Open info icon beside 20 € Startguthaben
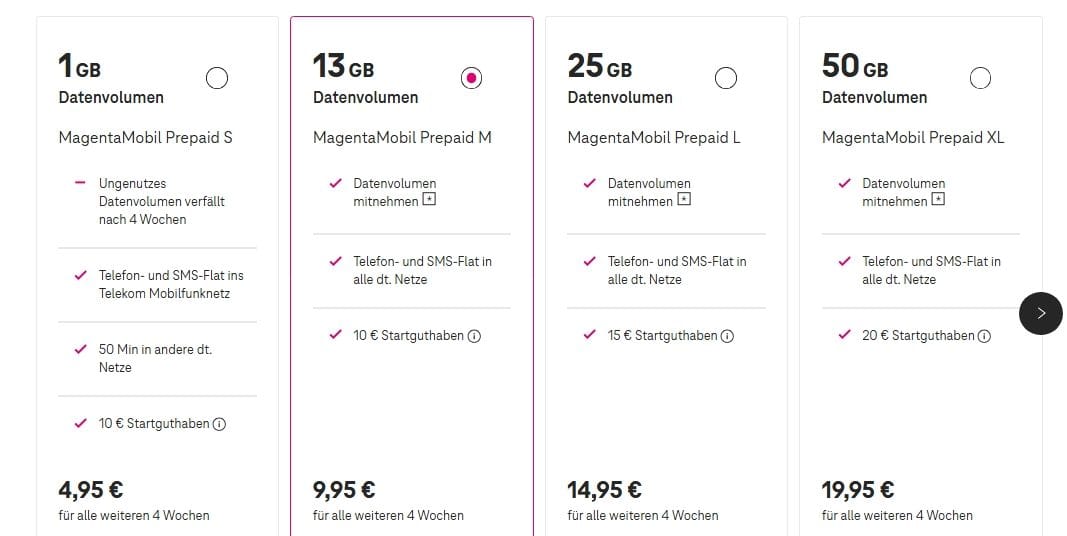The image size is (1067, 536). (984, 336)
